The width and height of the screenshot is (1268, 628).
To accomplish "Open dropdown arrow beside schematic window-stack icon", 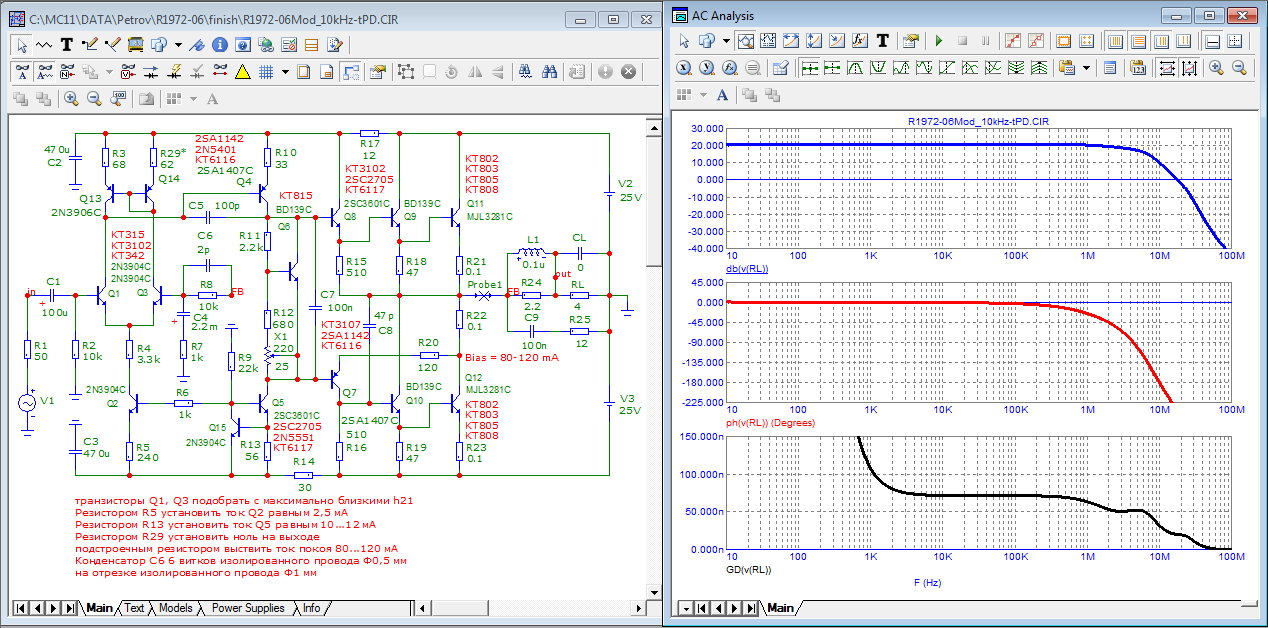I will (178, 45).
